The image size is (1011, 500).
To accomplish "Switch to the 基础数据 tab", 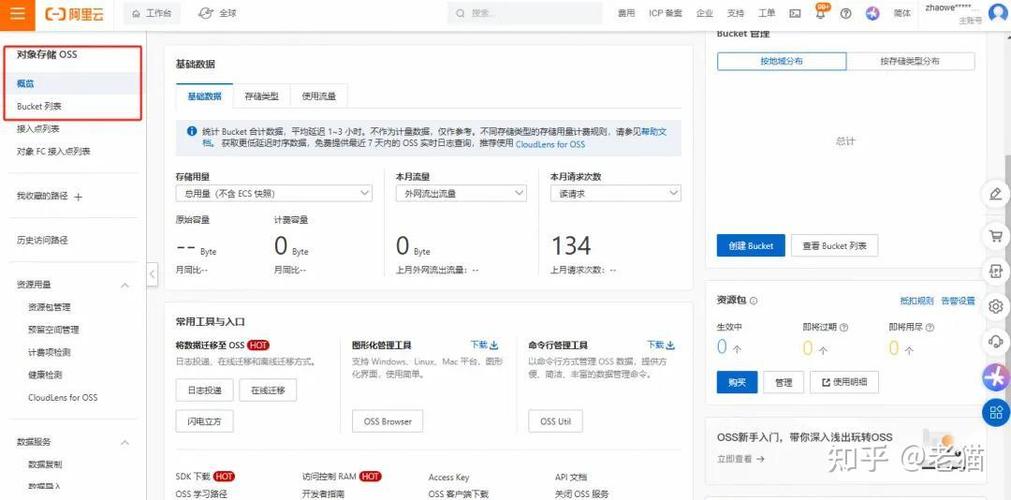I will (x=204, y=96).
